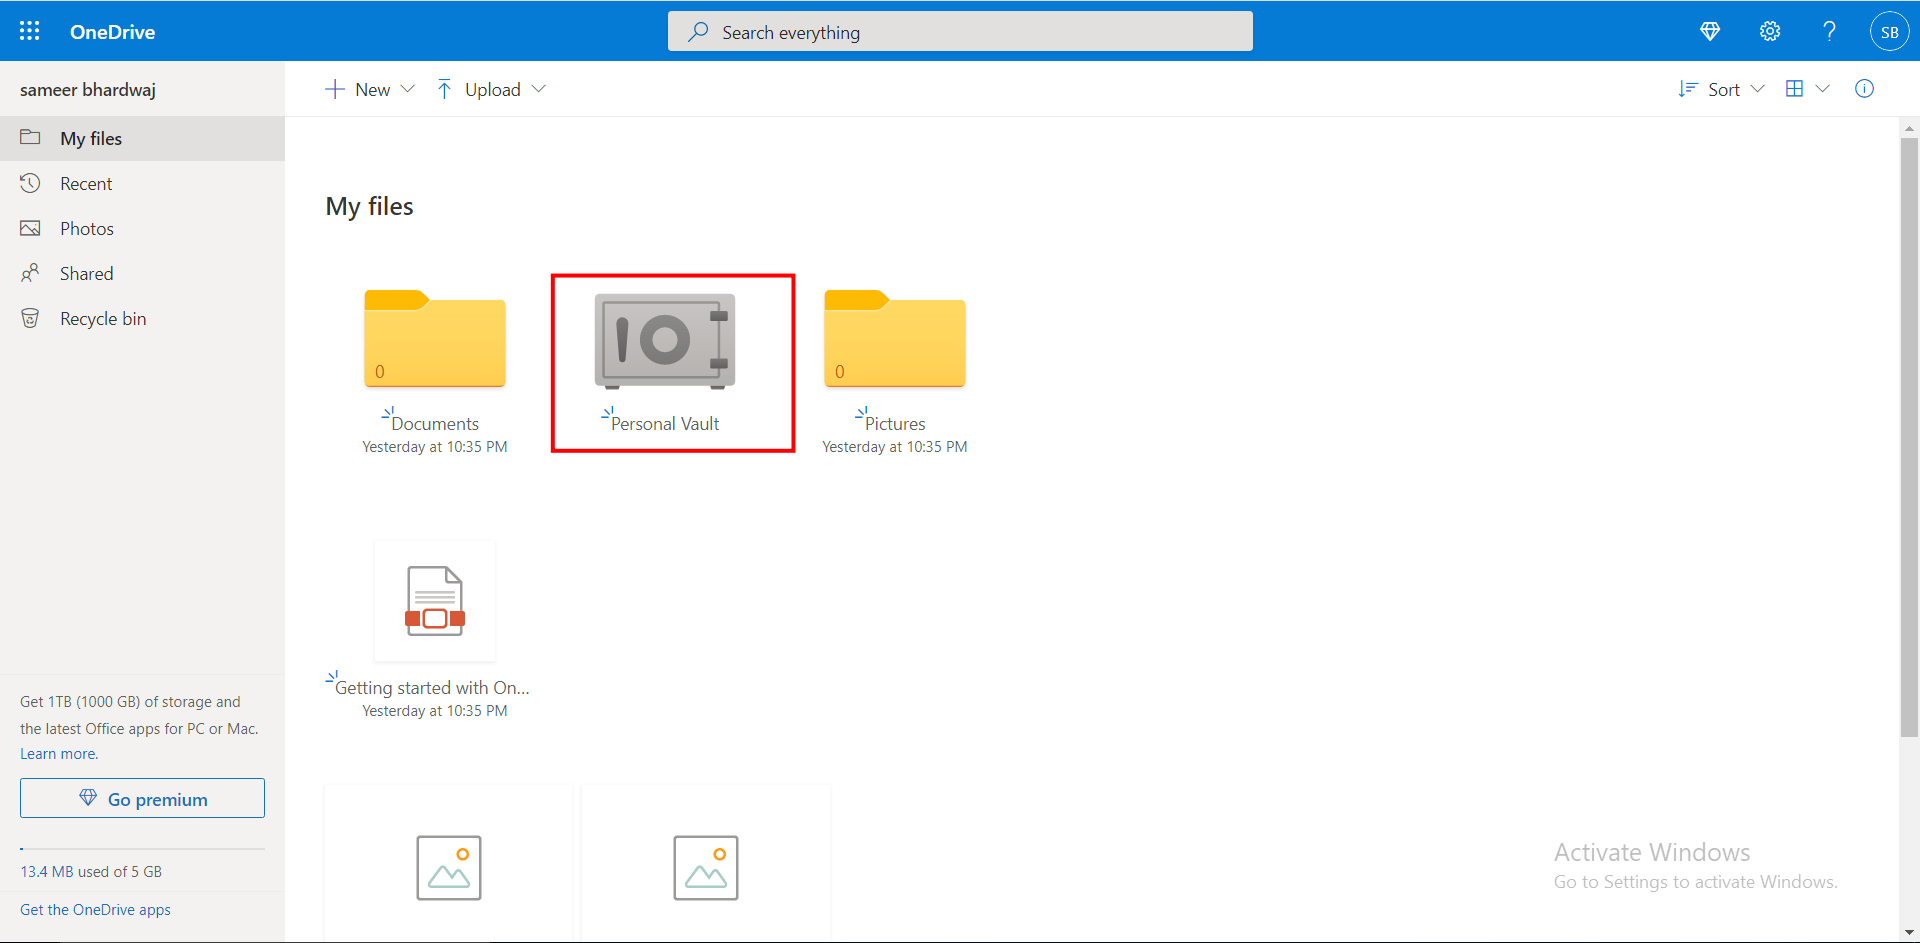Click the Documents folder name
The width and height of the screenshot is (1920, 943).
435,423
